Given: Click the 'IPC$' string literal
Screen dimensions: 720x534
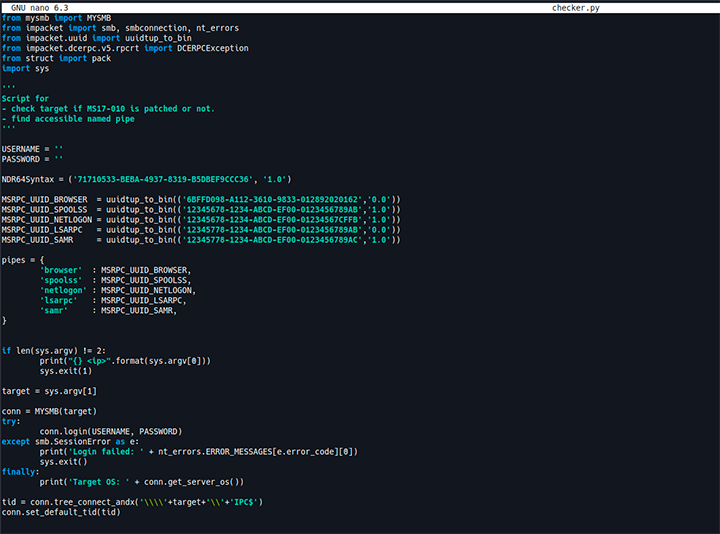Looking at the screenshot, I should click(x=244, y=503).
